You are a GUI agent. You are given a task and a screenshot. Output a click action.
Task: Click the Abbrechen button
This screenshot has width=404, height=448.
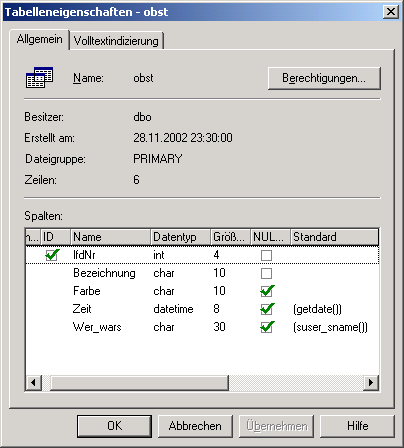point(195,426)
